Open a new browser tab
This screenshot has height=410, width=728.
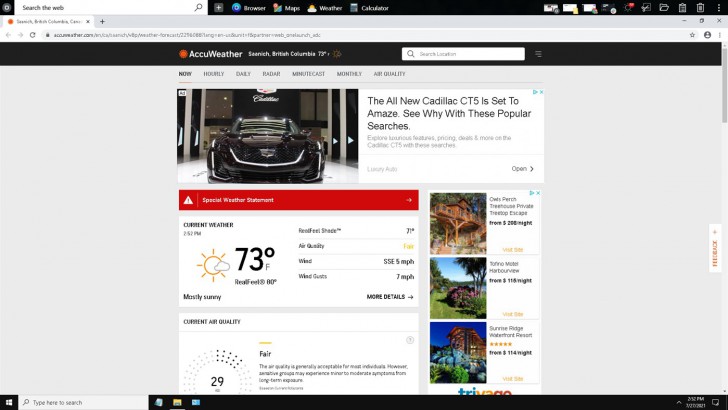(102, 21)
